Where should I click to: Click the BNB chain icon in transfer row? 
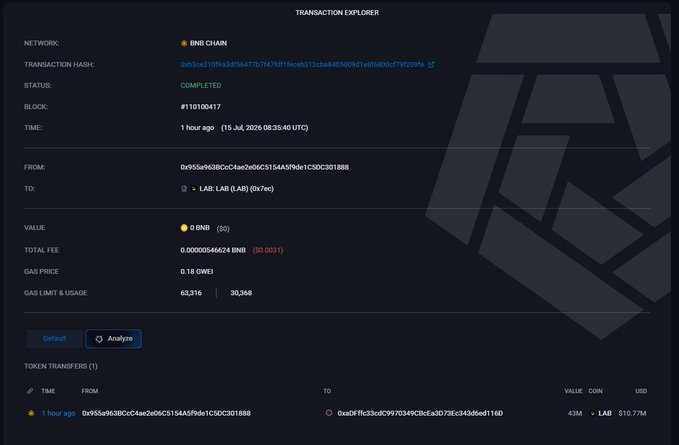tap(31, 413)
